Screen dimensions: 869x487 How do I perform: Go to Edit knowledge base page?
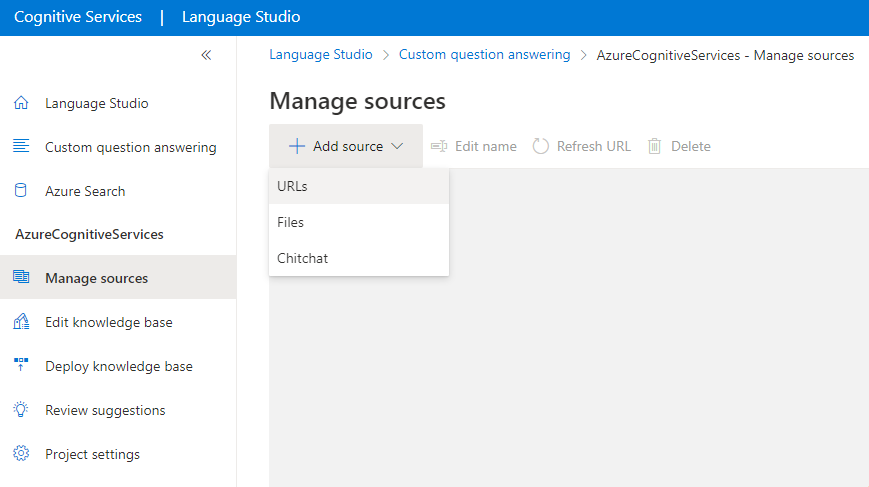click(x=118, y=322)
